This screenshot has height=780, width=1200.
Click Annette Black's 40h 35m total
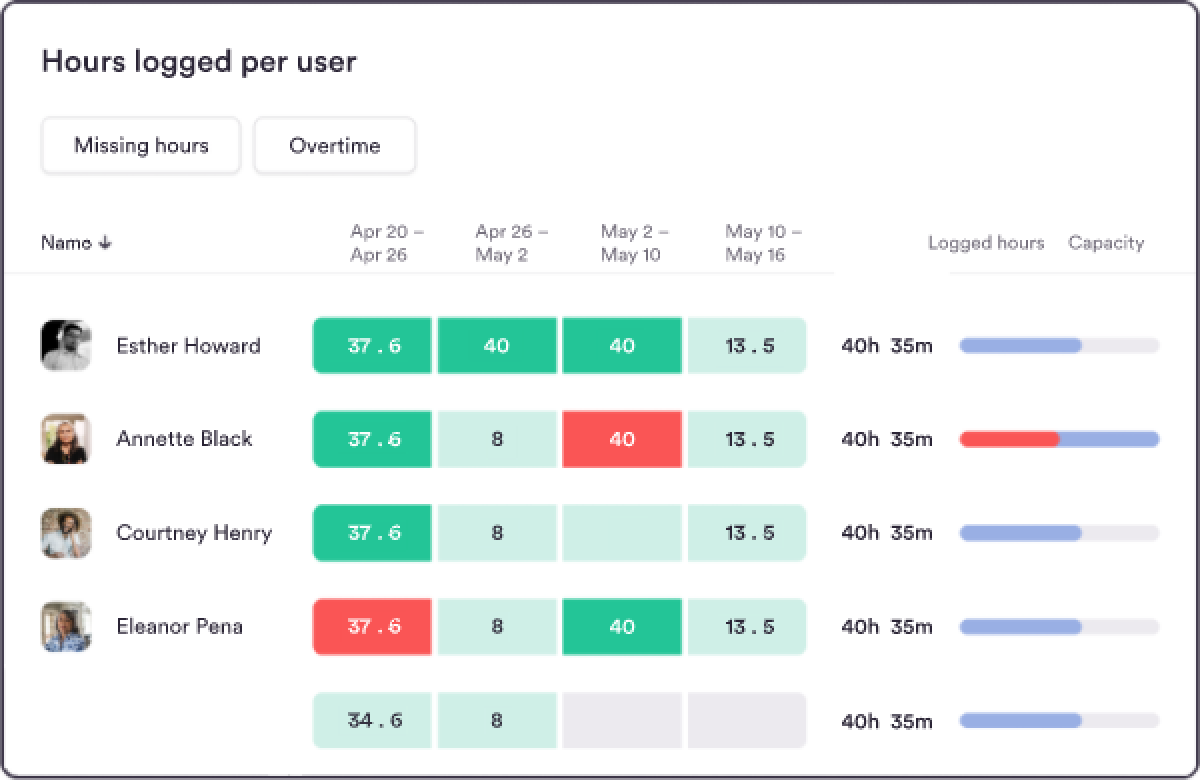885,439
